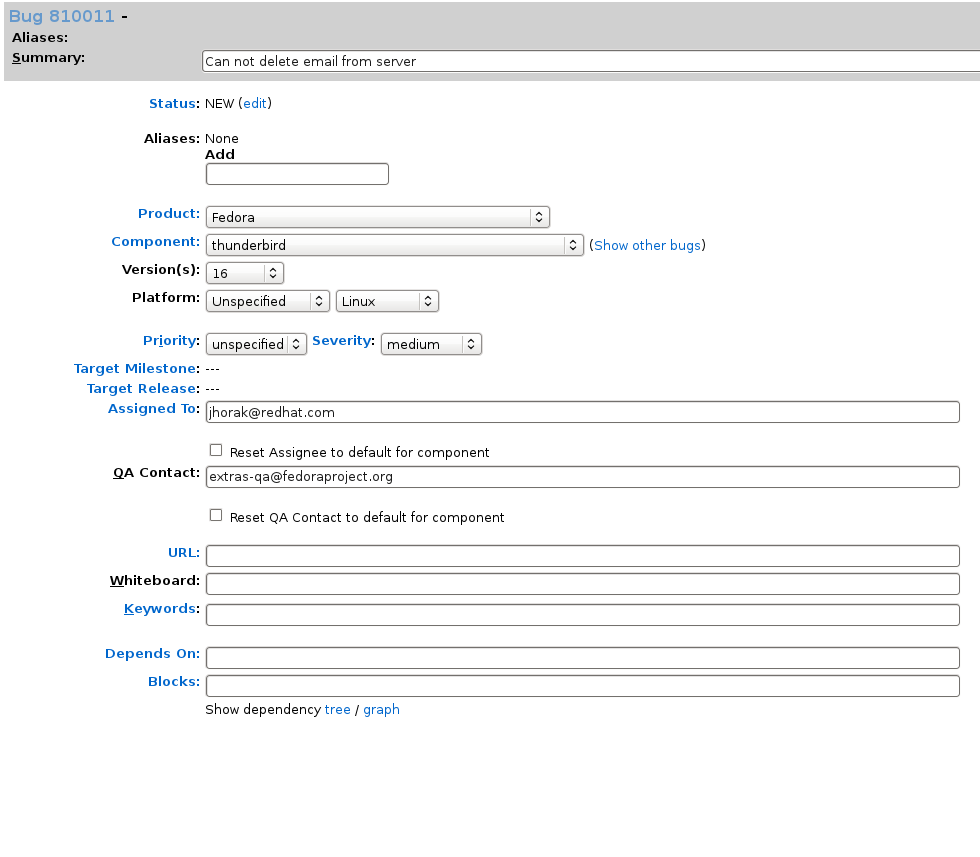Open the Target Milestone help link
The height and width of the screenshot is (857, 980).
136,369
